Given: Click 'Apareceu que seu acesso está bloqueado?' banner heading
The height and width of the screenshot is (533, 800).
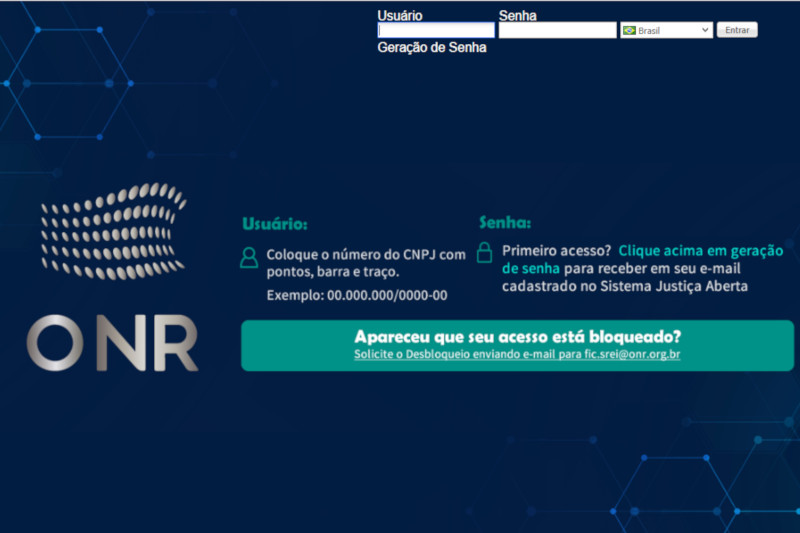Looking at the screenshot, I should coord(517,337).
